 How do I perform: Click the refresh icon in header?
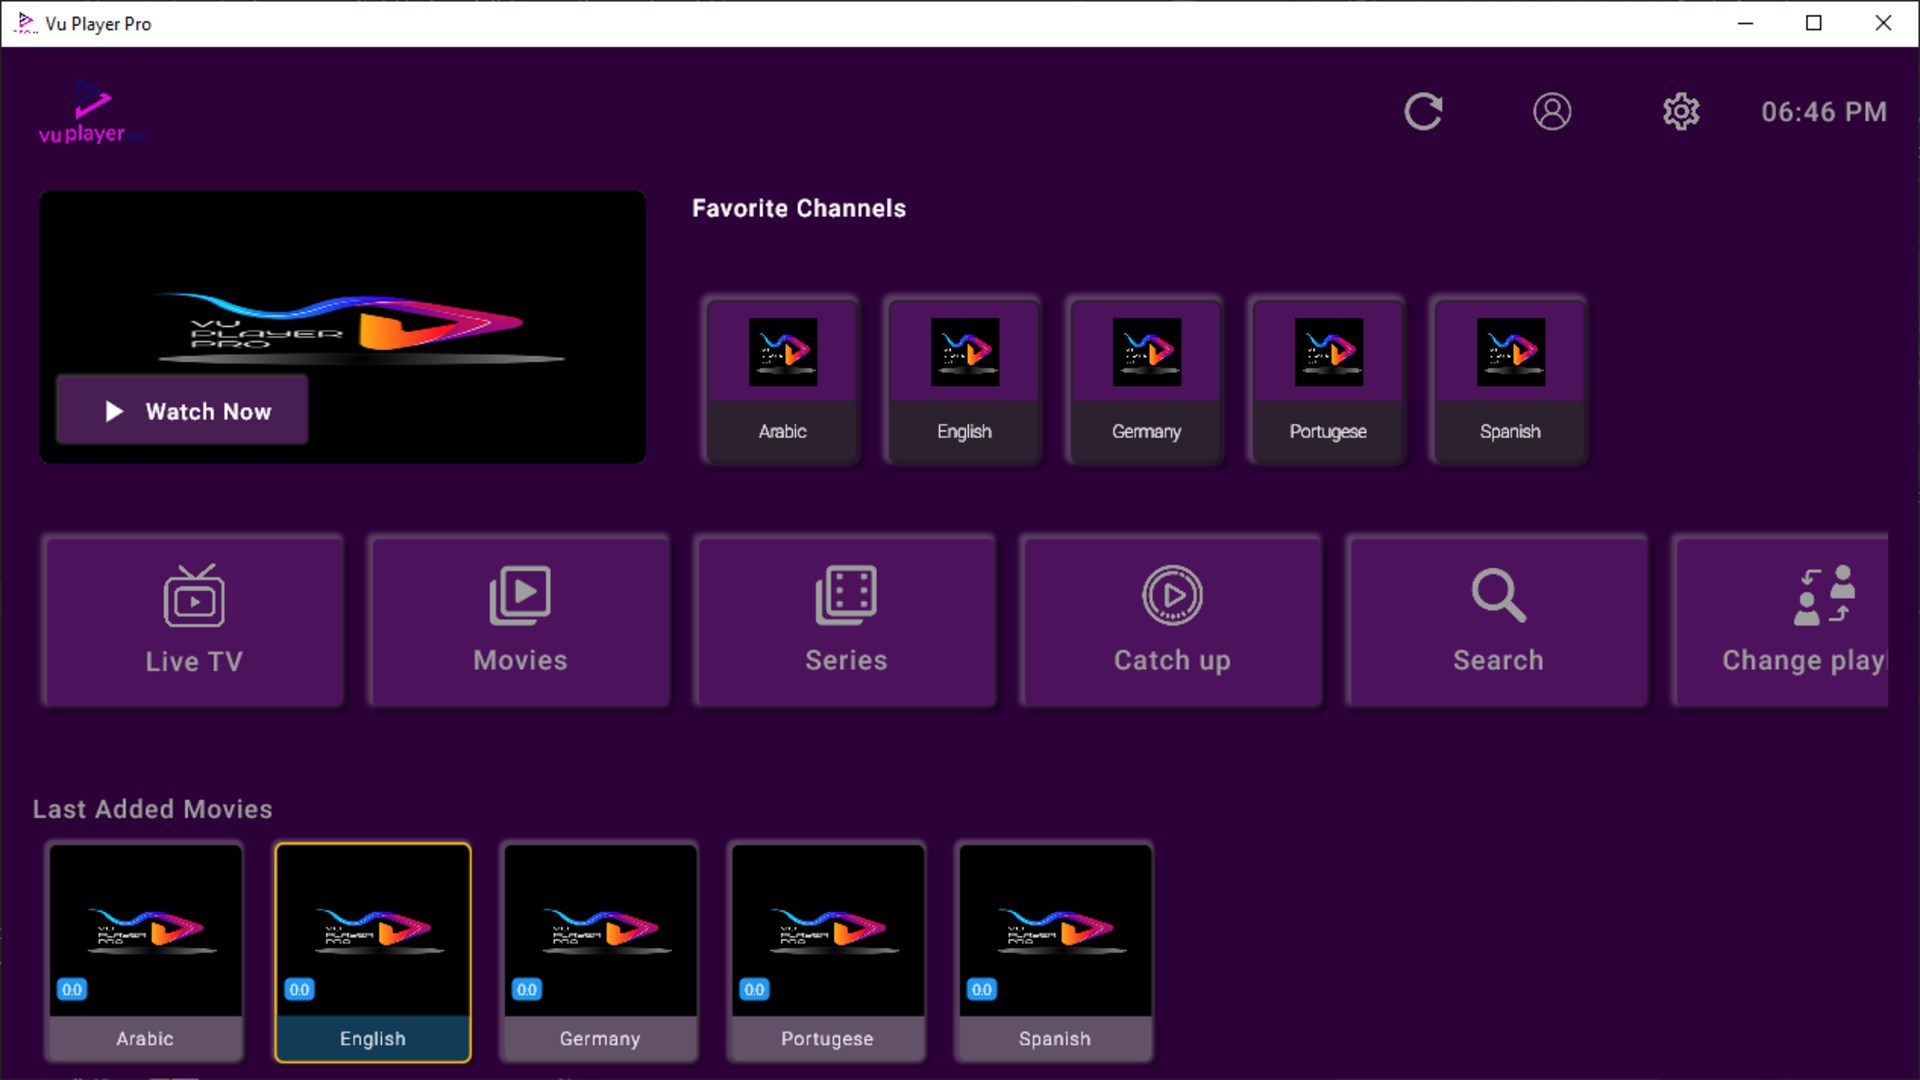[x=1423, y=112]
